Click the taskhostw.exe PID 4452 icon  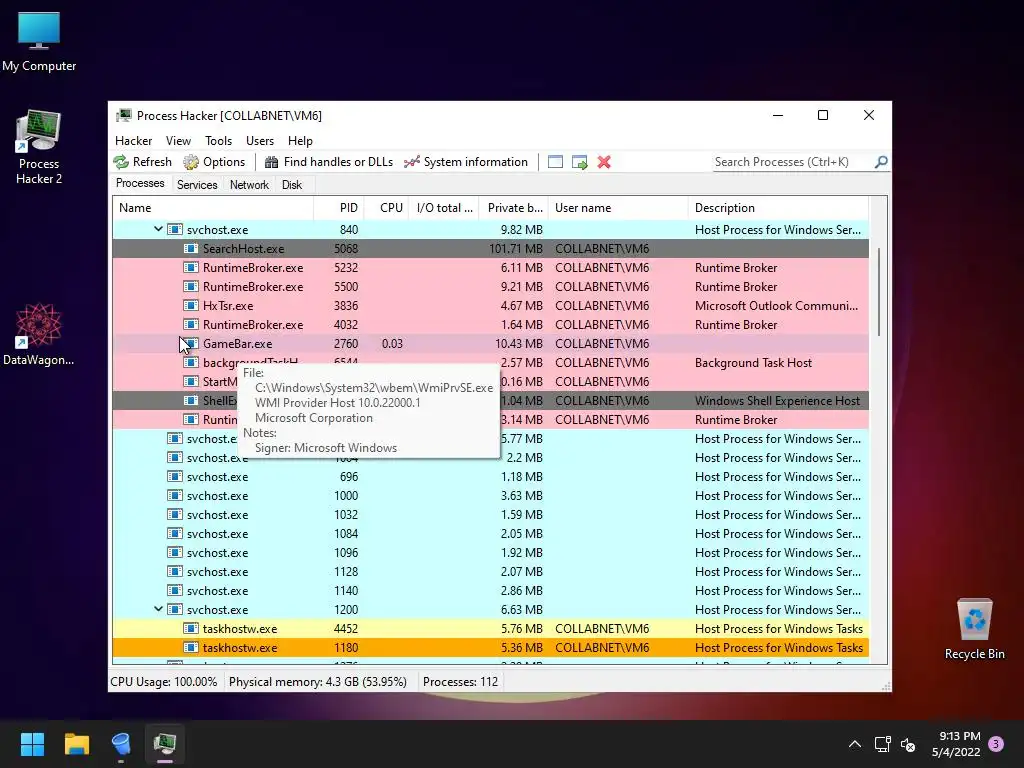pos(191,628)
